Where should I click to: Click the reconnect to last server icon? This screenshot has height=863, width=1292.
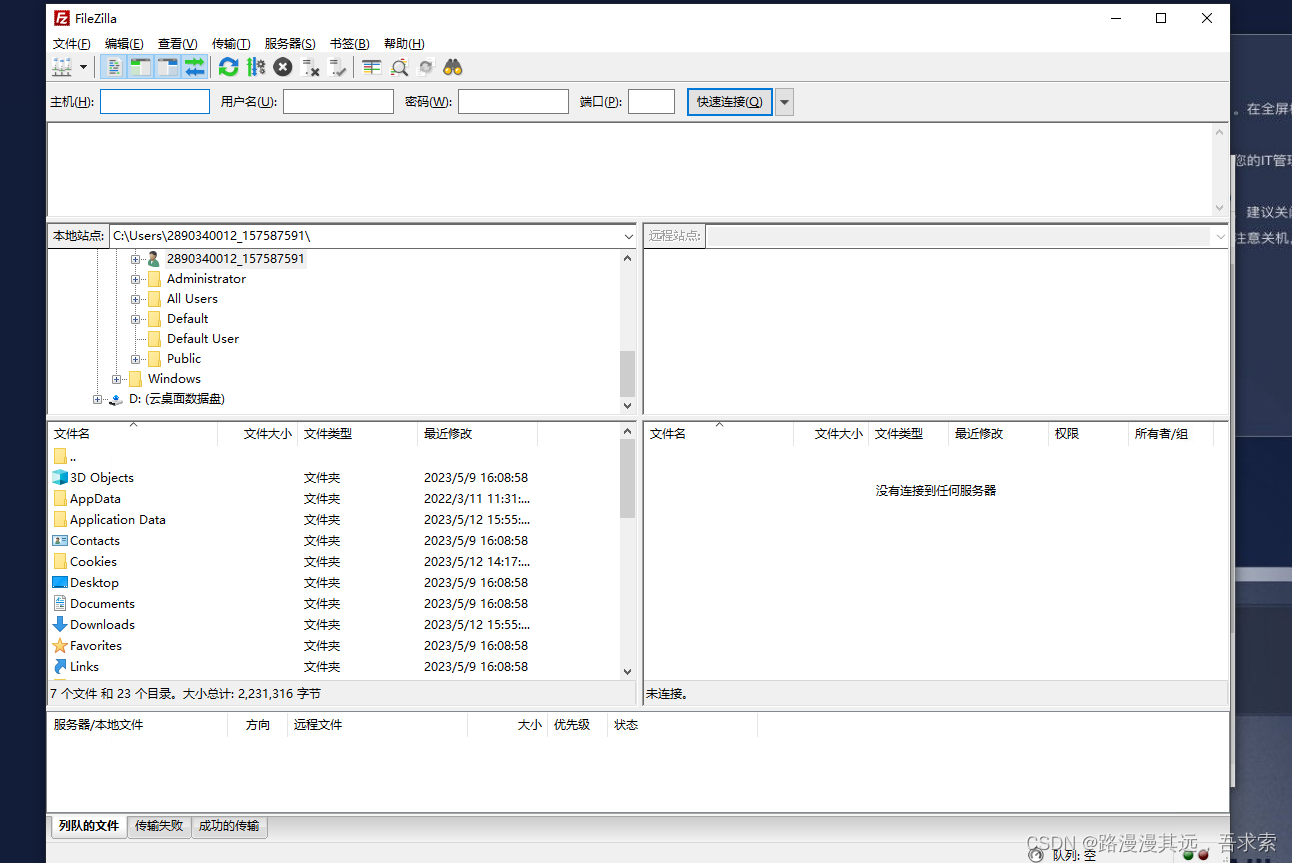point(338,67)
